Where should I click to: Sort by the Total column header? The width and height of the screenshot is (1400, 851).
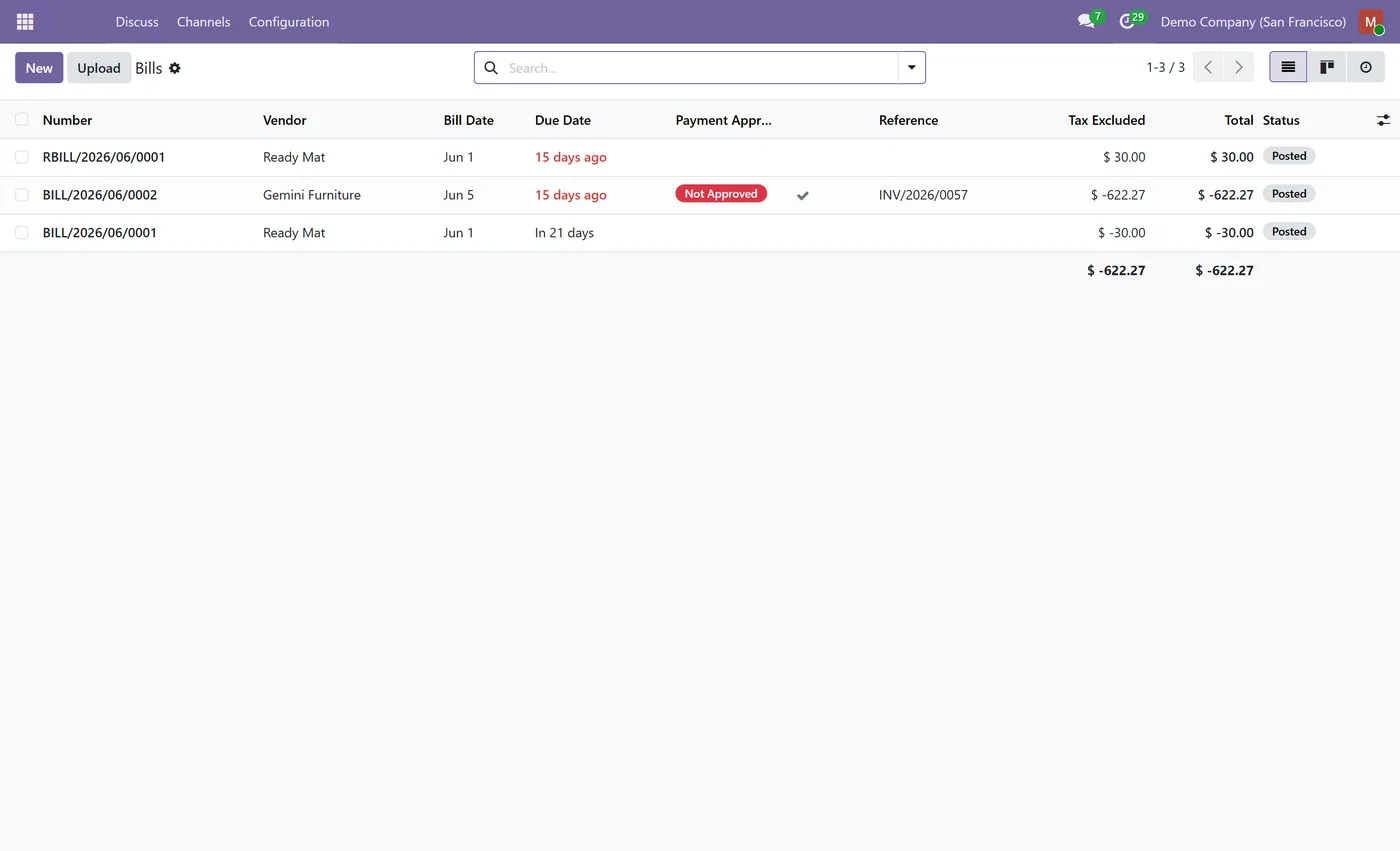tap(1238, 120)
